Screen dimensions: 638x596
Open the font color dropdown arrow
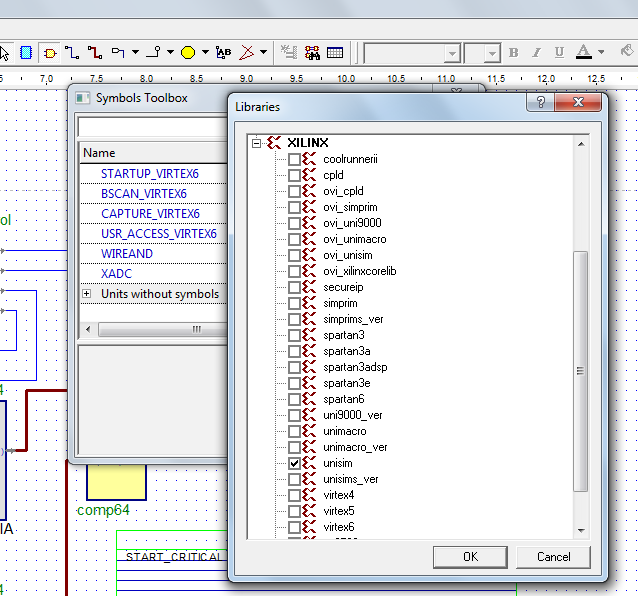pos(601,52)
